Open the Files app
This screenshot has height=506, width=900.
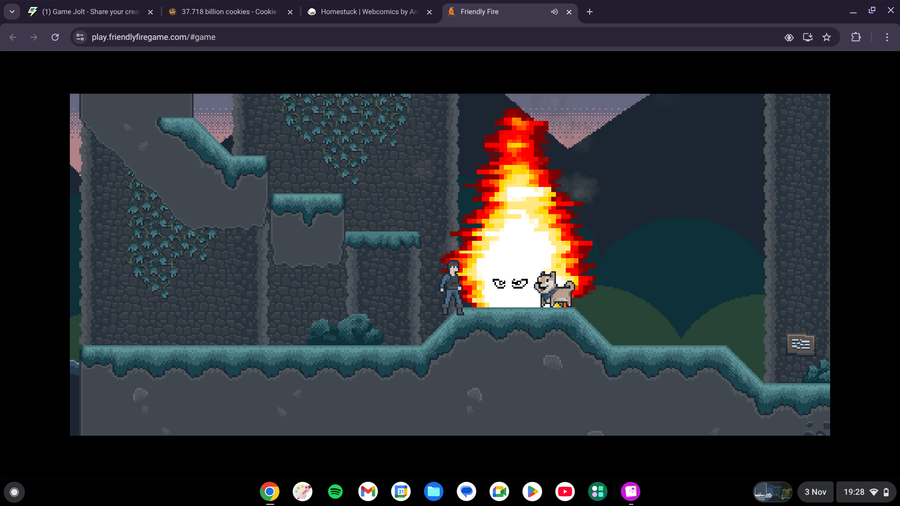click(x=433, y=492)
